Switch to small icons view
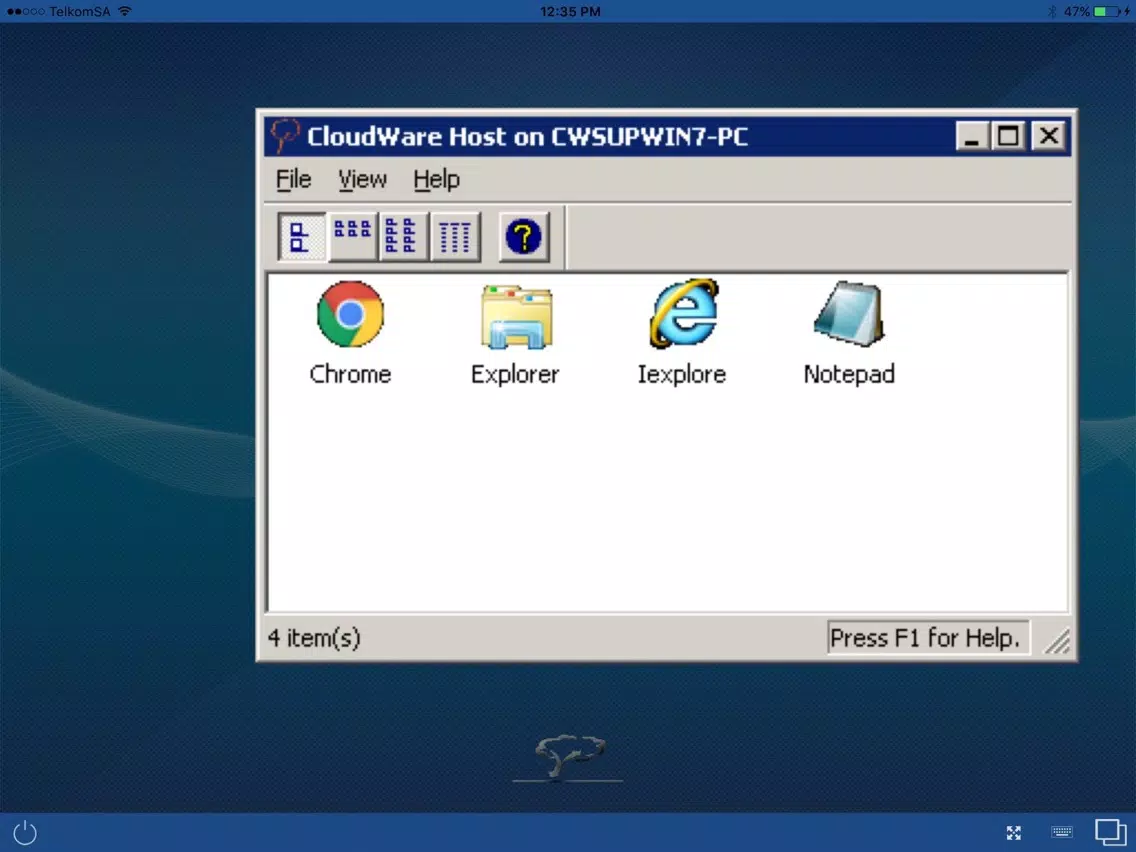The height and width of the screenshot is (852, 1136). [353, 237]
